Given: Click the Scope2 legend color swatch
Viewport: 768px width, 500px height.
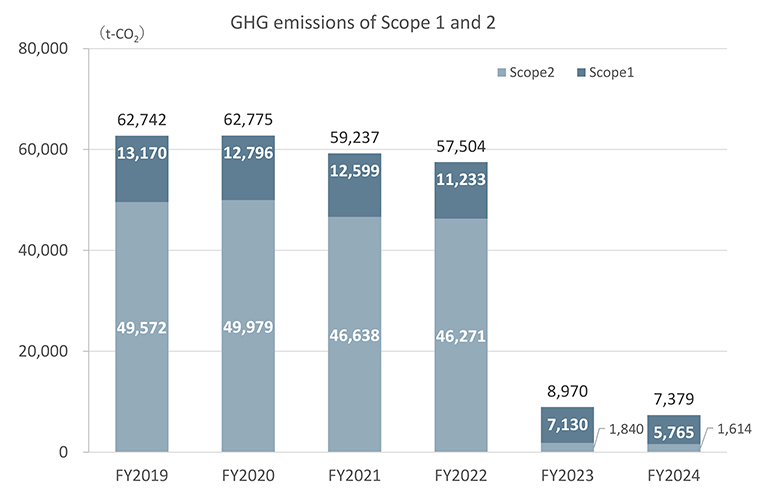Looking at the screenshot, I should [503, 73].
